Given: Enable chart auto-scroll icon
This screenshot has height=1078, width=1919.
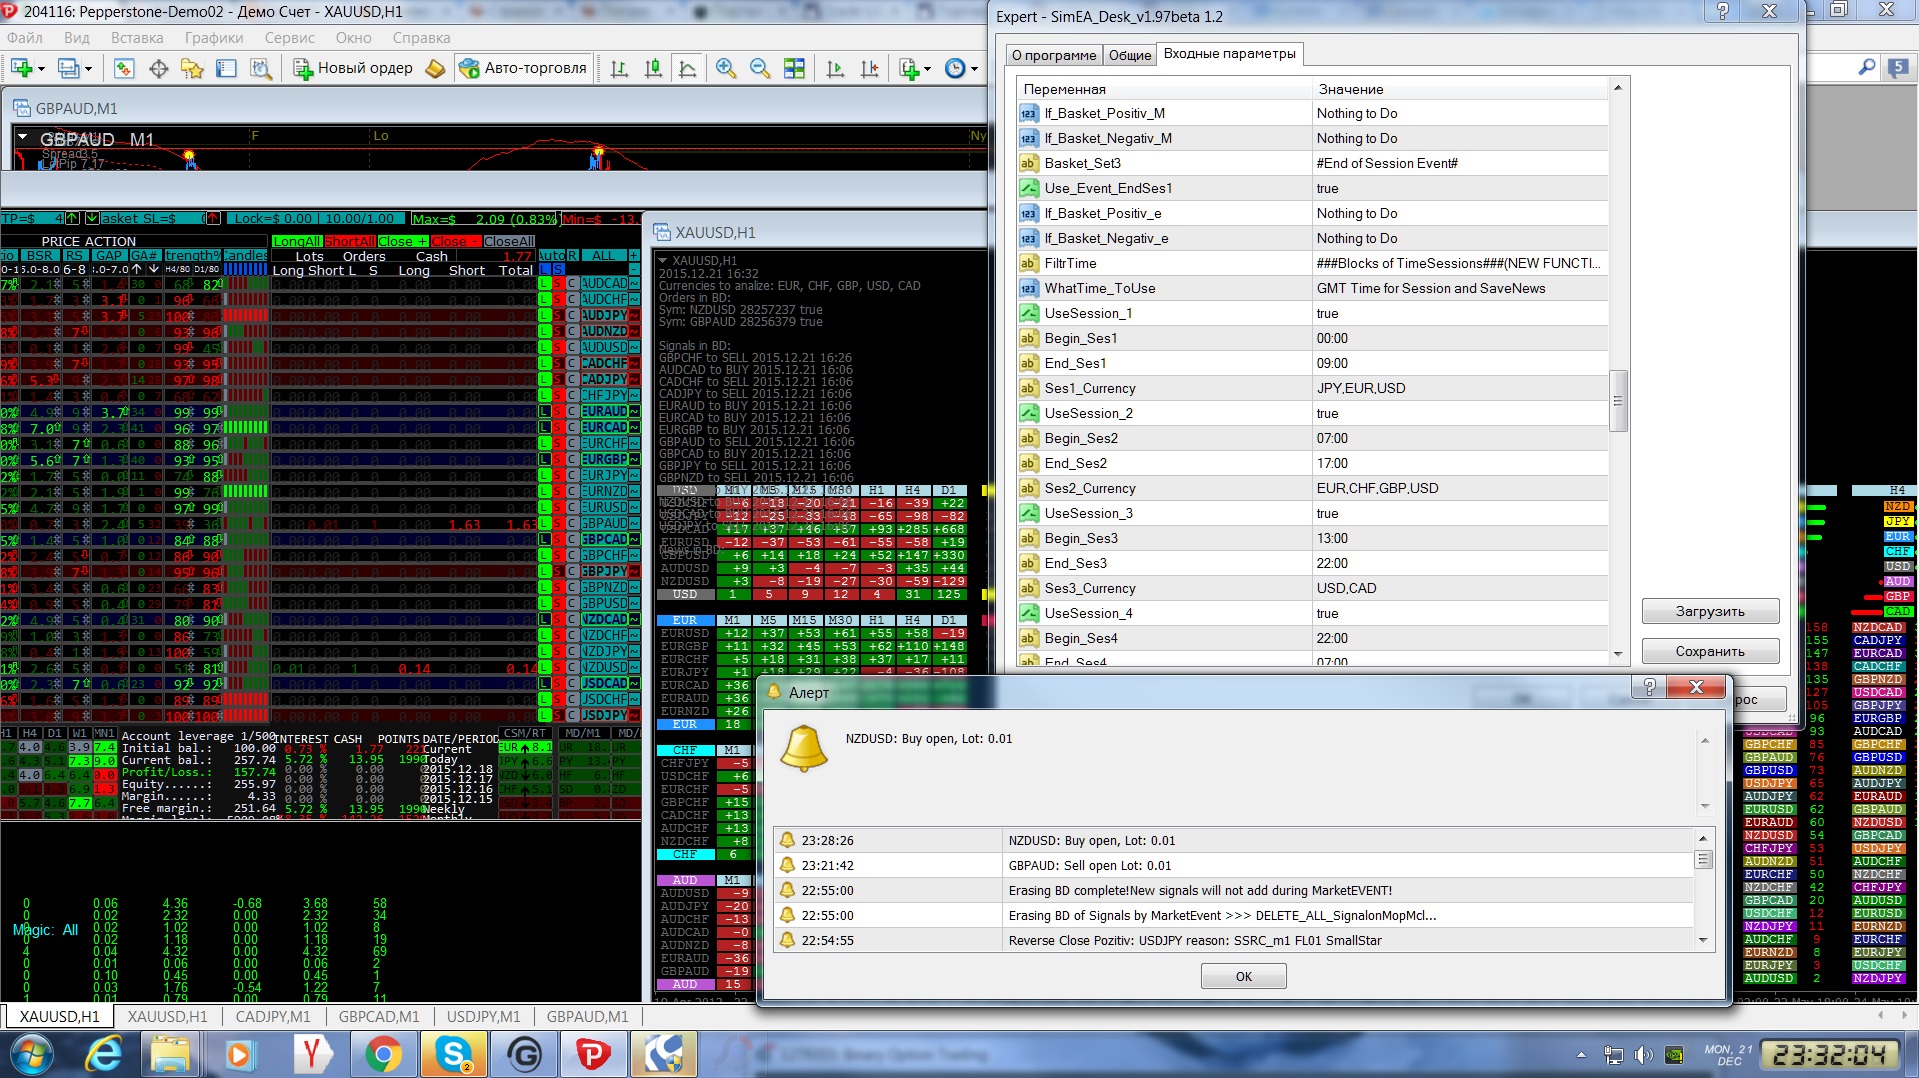Looking at the screenshot, I should (835, 68).
